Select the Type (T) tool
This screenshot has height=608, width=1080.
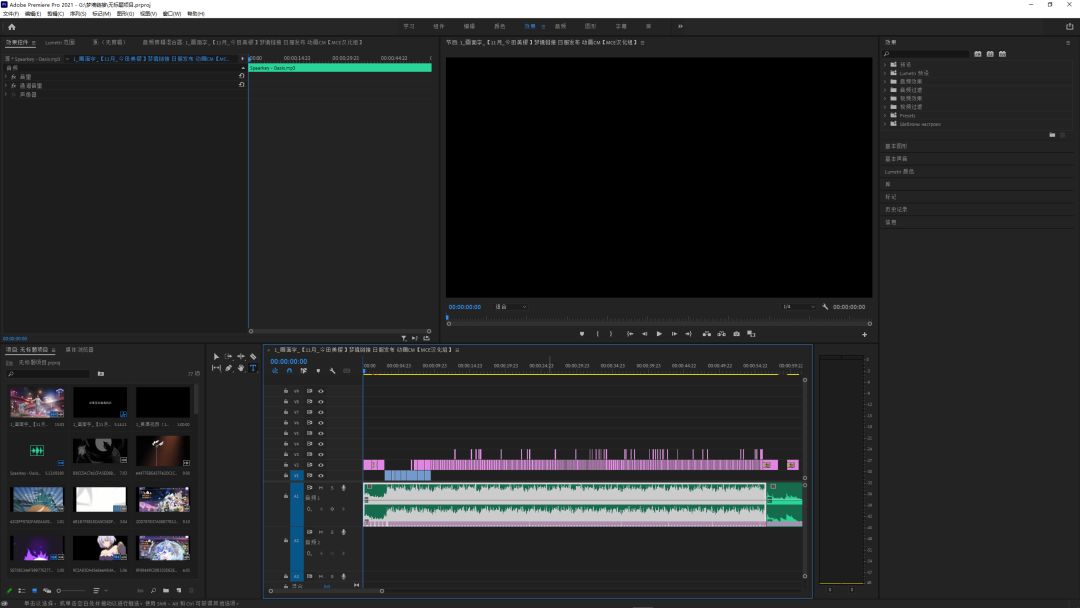coord(253,368)
